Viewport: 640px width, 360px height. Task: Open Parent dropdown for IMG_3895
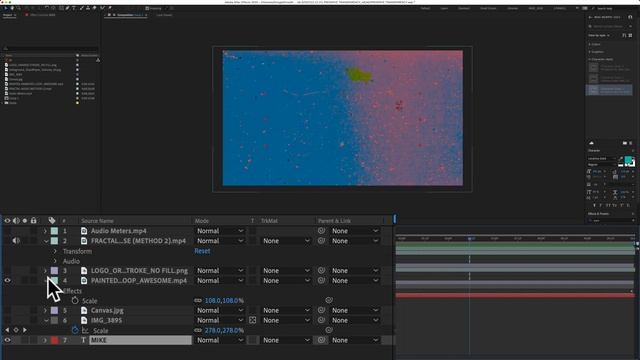(355, 320)
